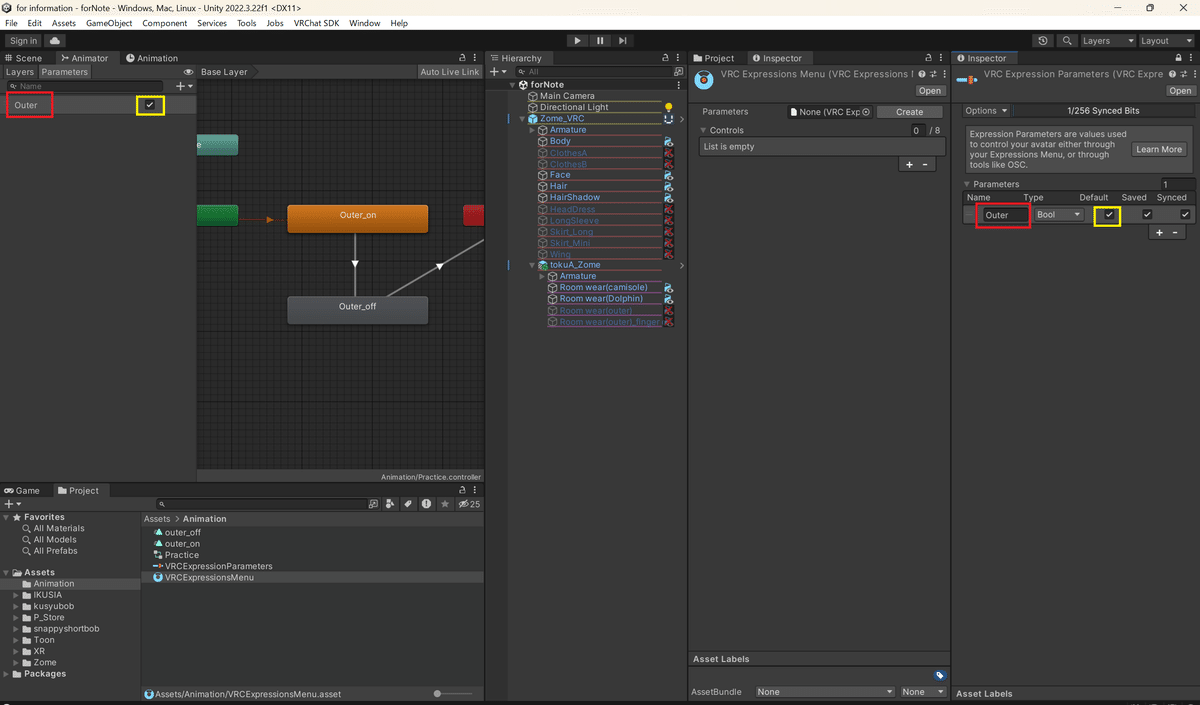
Task: Click the hidden-objects count icon showing 25
Action: (x=466, y=504)
